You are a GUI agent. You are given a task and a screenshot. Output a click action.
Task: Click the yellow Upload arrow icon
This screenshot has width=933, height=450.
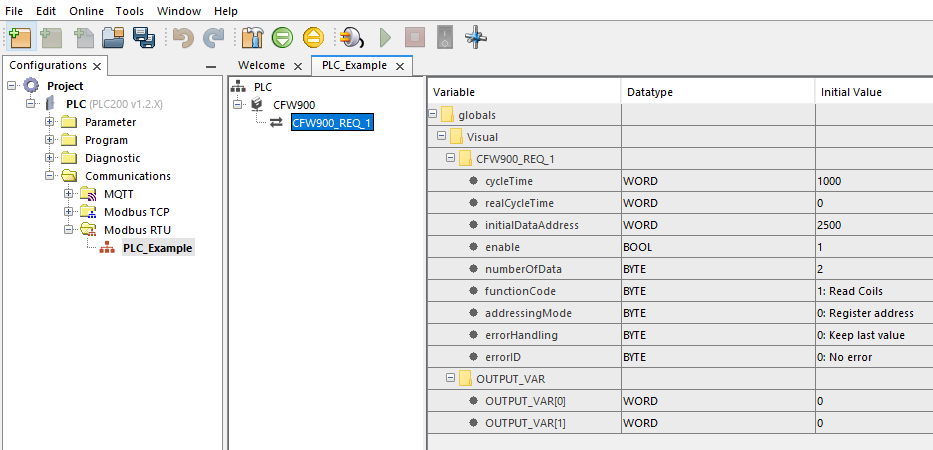pos(312,38)
